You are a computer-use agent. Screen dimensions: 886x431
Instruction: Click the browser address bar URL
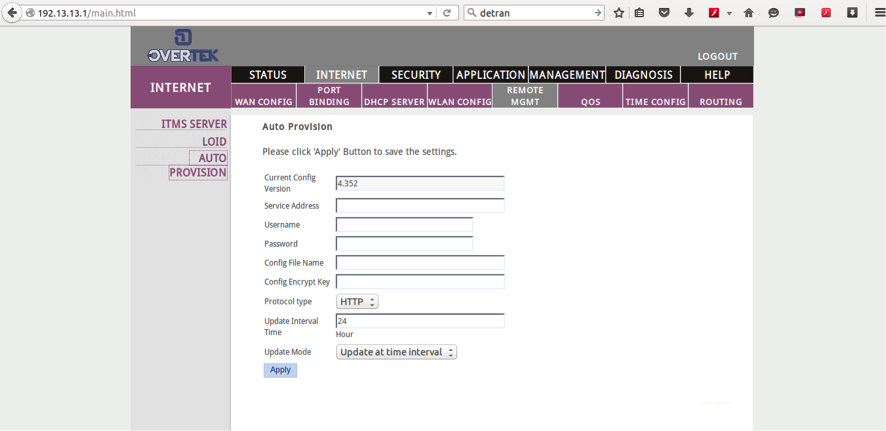226,12
